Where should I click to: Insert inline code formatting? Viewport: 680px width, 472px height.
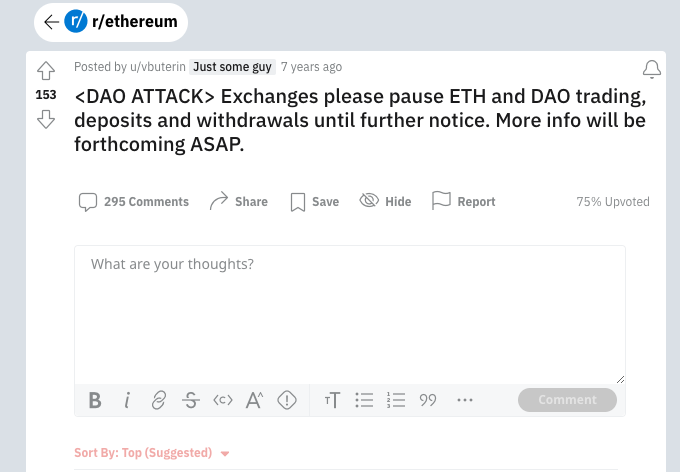tap(222, 400)
